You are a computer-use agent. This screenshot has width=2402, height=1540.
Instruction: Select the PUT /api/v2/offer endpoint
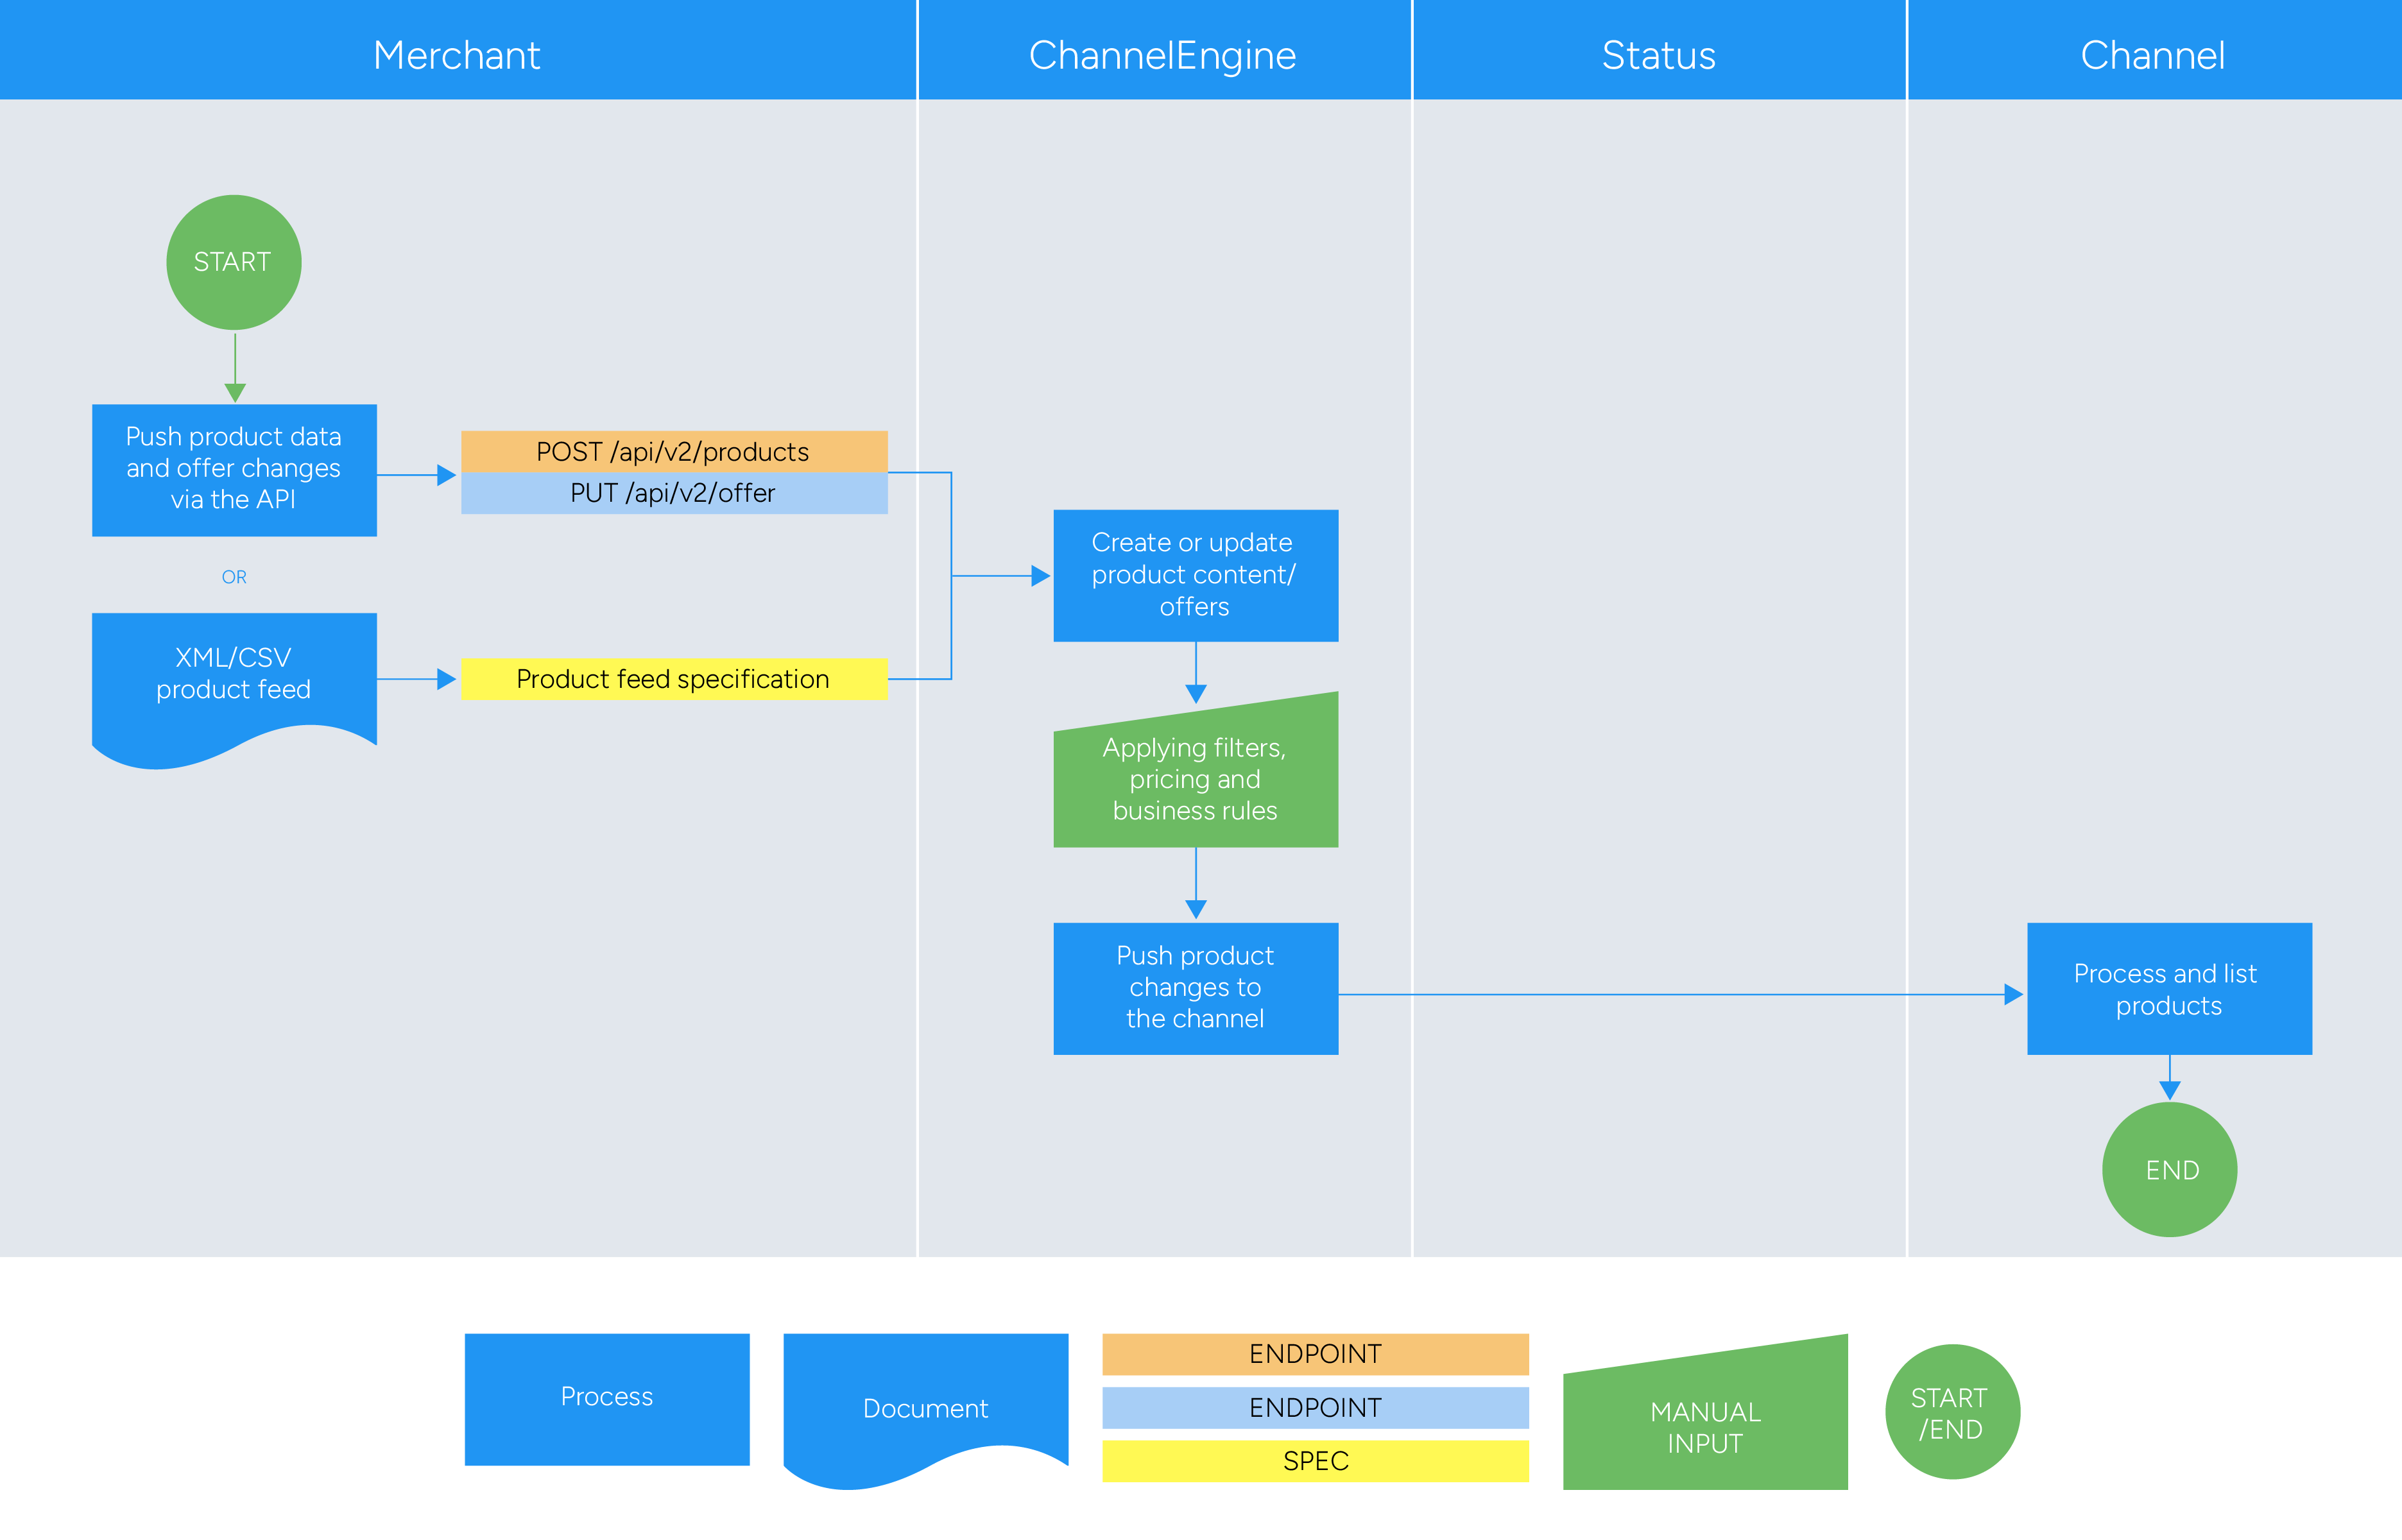673,493
